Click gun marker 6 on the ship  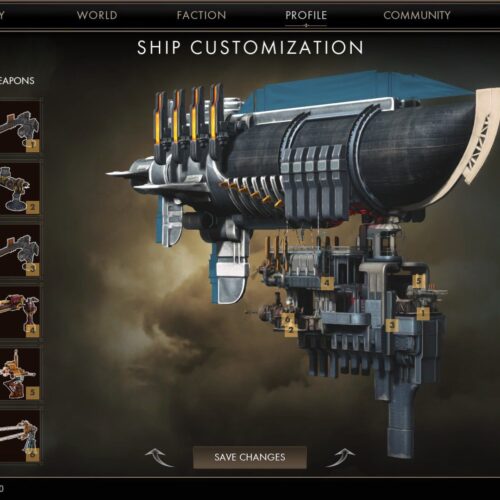pos(288,319)
